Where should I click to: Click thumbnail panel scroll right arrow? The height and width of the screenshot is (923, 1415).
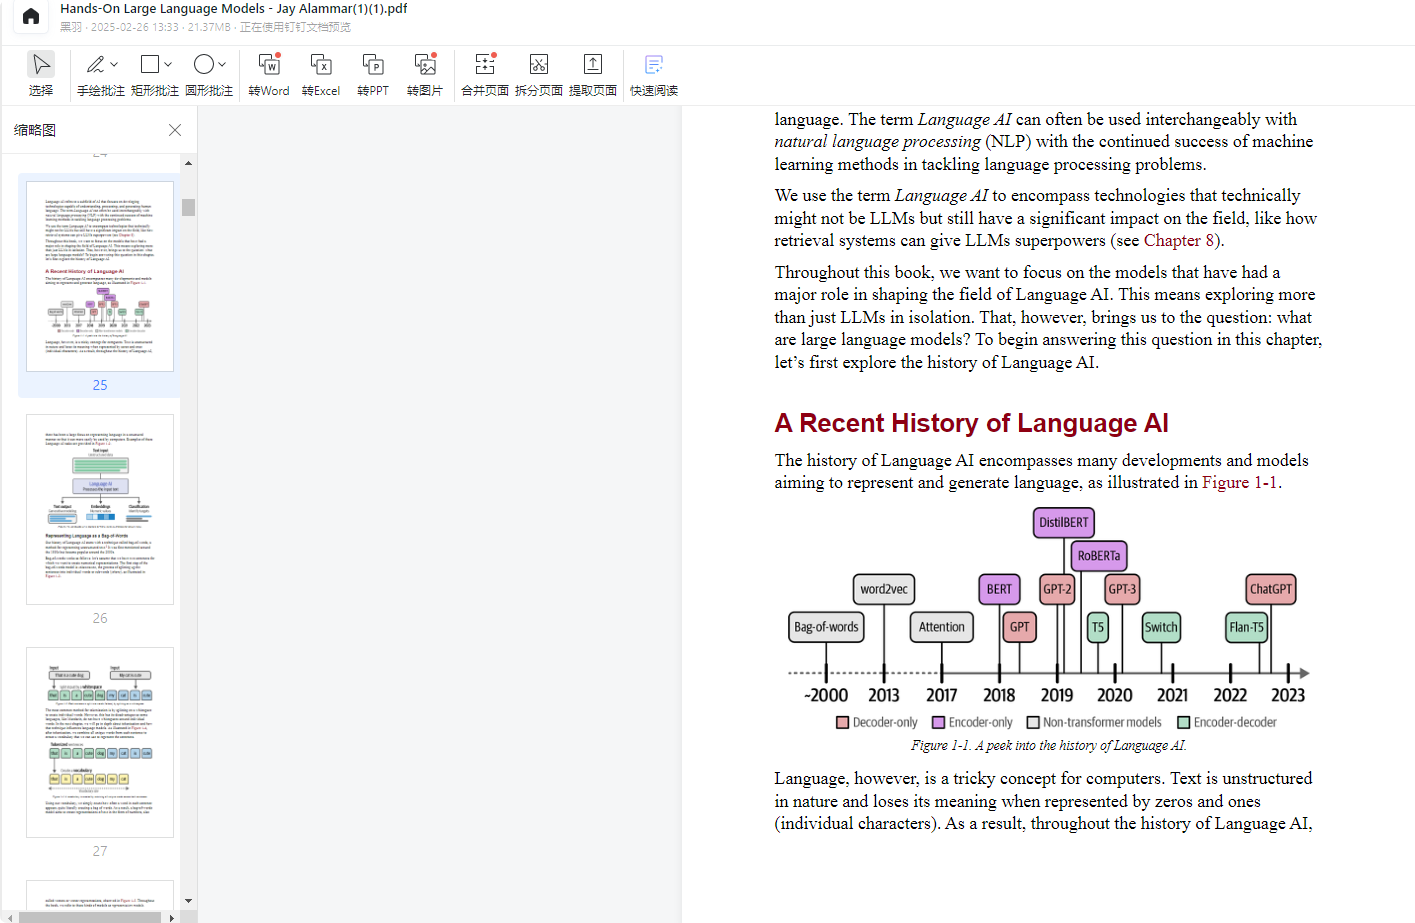pyautogui.click(x=172, y=917)
